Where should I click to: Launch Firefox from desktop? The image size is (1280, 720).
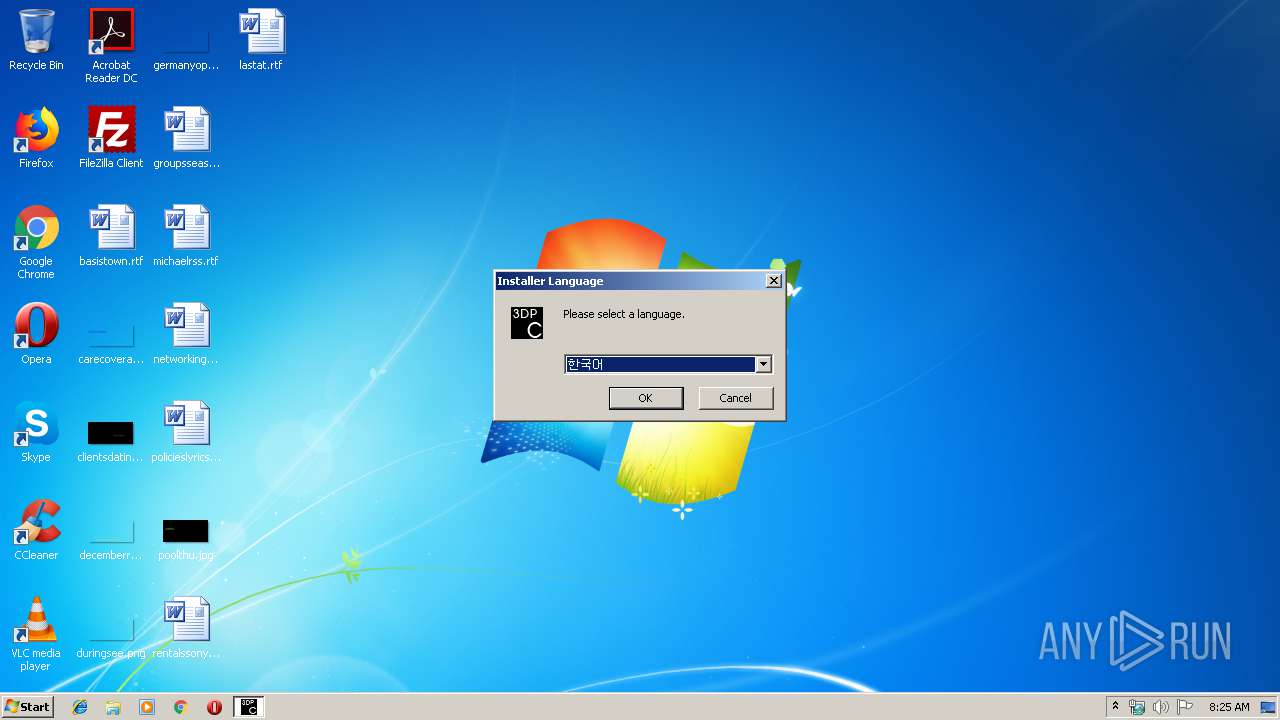[x=36, y=138]
